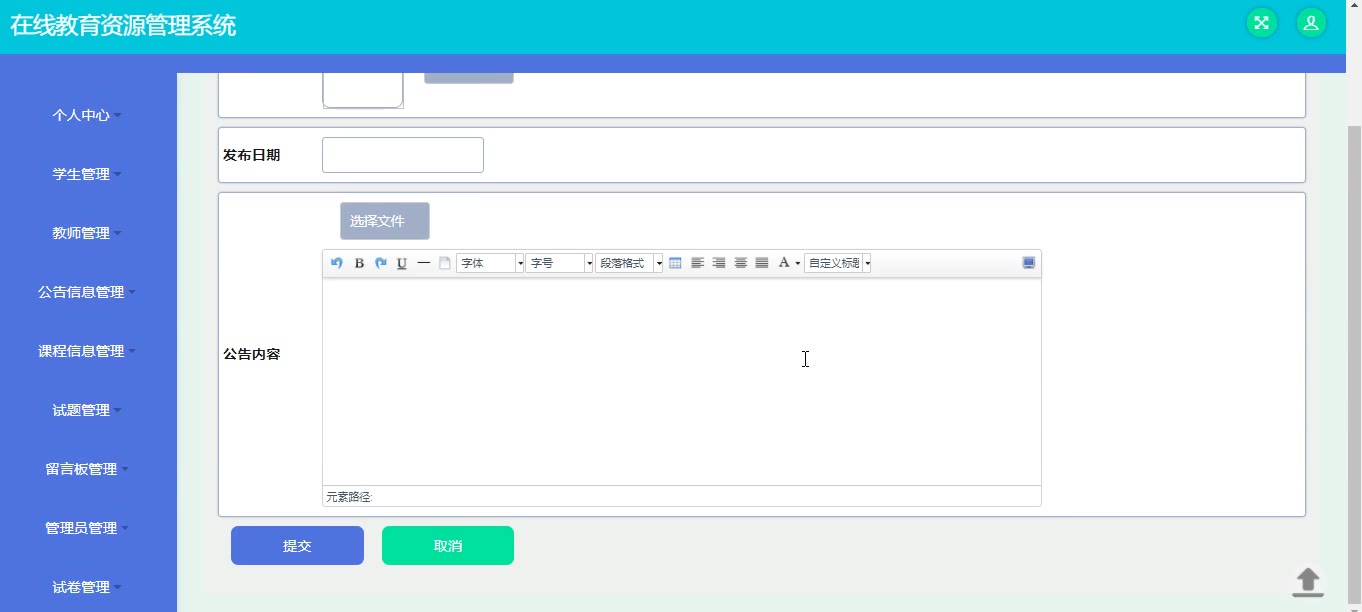Toggle editor fullscreen mode icon
The width and height of the screenshot is (1362, 612).
(x=1029, y=263)
